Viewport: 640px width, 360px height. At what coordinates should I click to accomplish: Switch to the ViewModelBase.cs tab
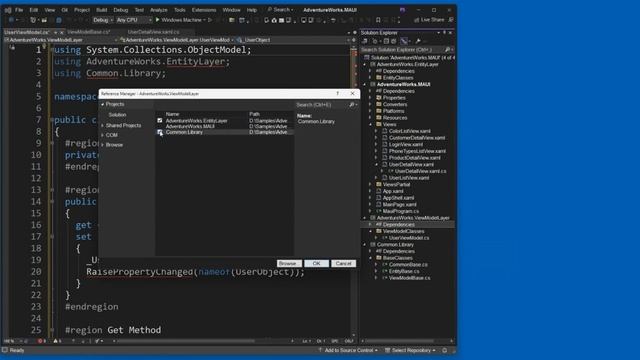point(89,32)
